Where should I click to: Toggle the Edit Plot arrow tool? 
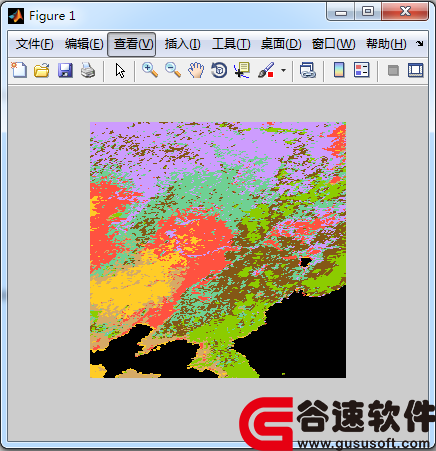pyautogui.click(x=120, y=70)
